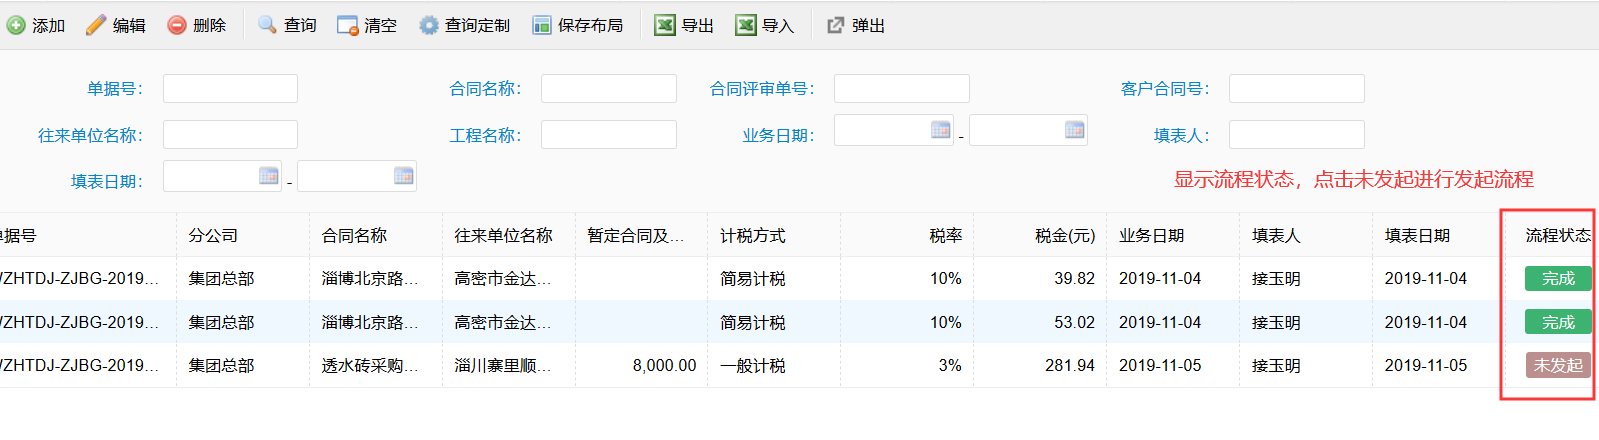
Task: Select the 透水砖采购 contract name cell
Action: coord(376,365)
